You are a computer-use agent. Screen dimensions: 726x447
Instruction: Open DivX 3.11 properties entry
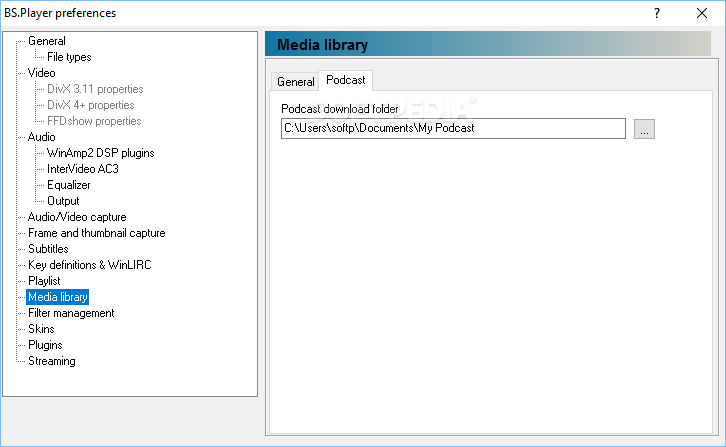tap(95, 89)
